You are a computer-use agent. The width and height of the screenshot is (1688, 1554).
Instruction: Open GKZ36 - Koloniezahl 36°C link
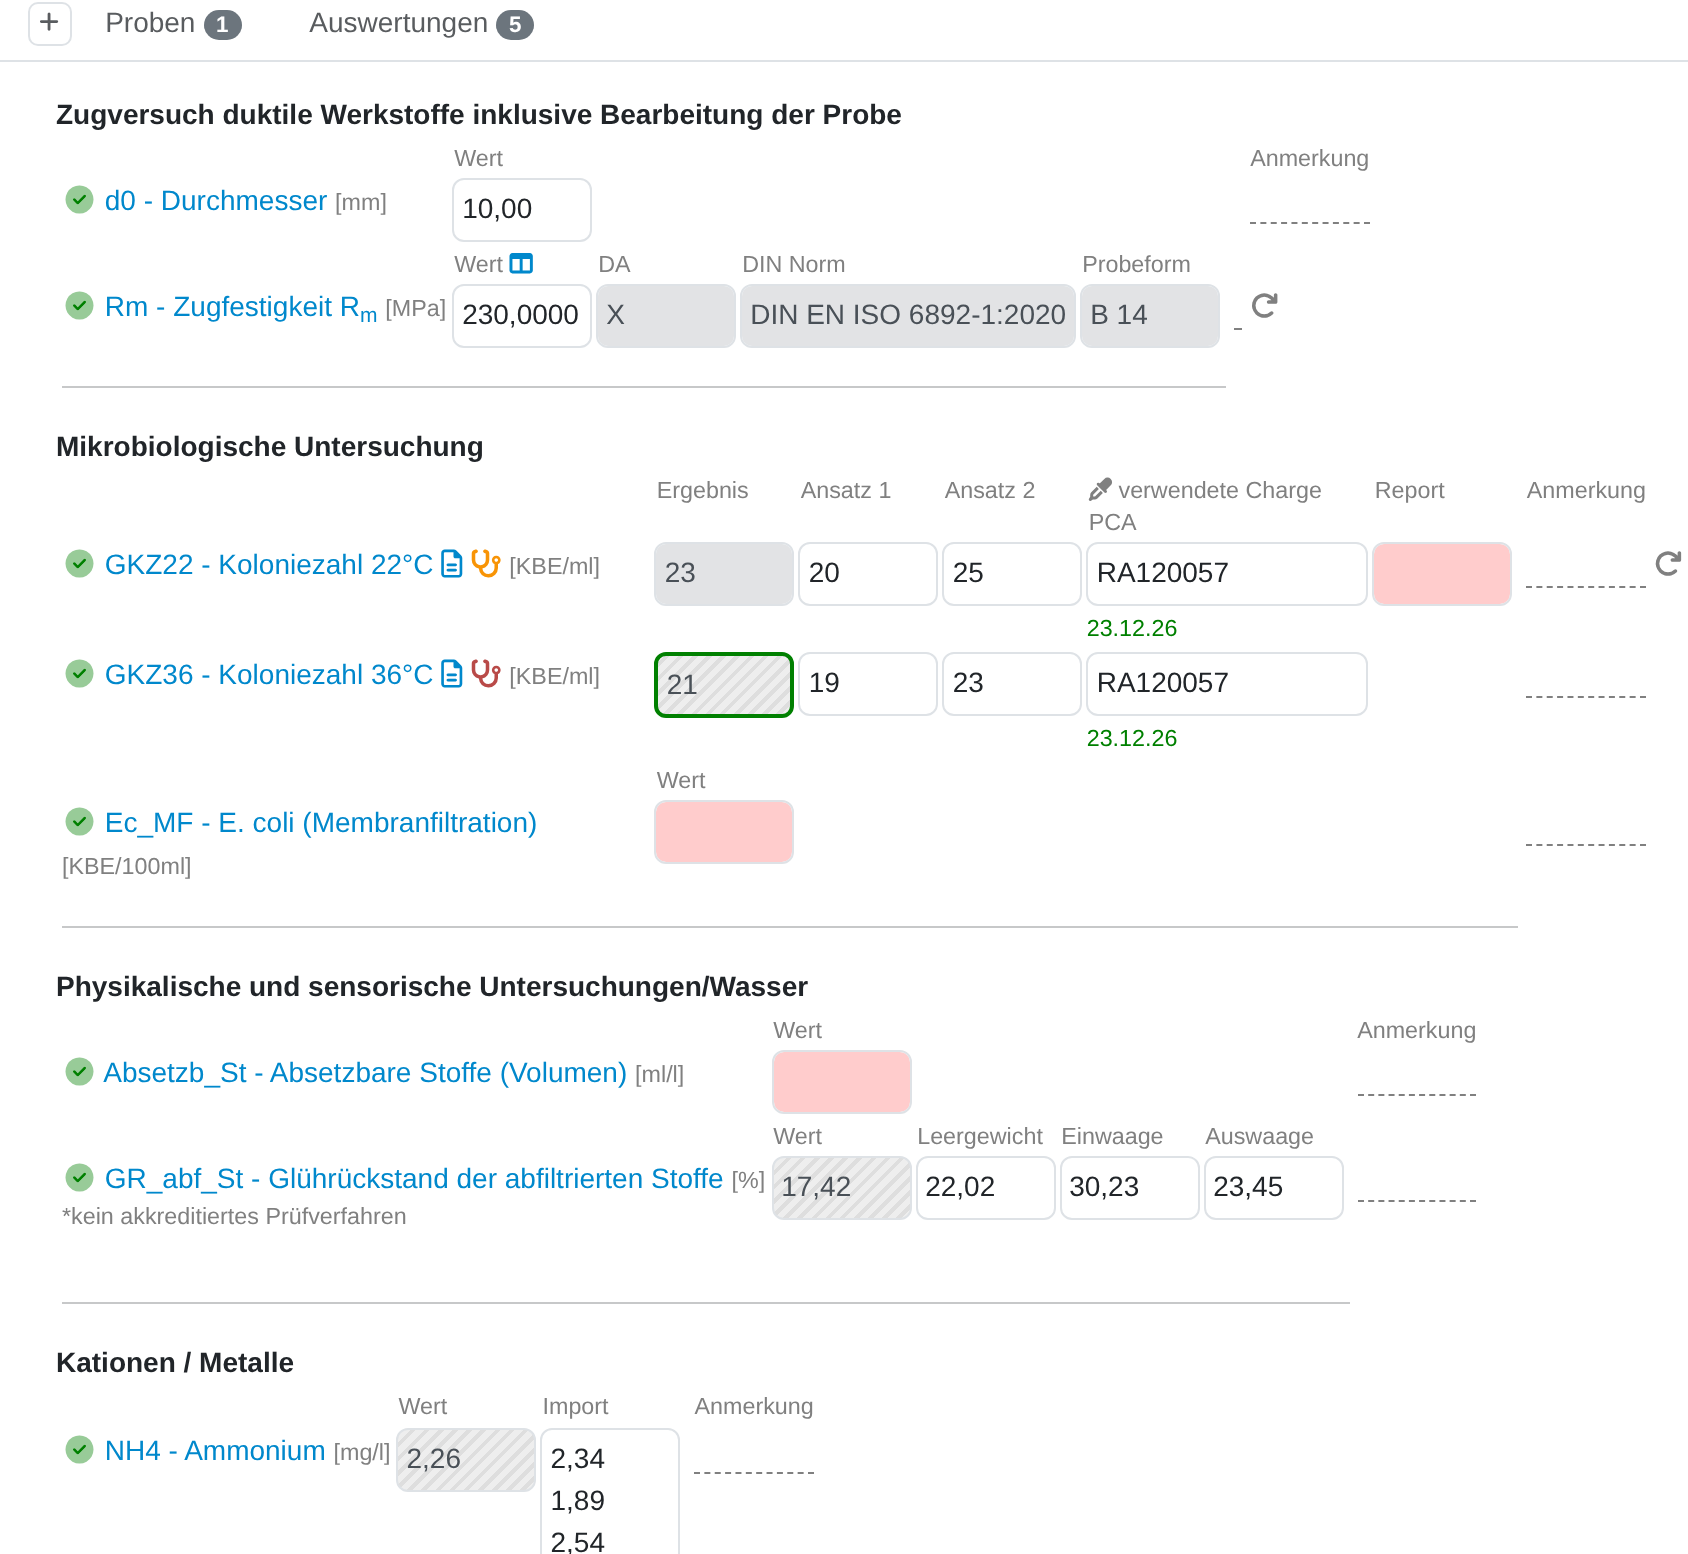click(x=269, y=675)
